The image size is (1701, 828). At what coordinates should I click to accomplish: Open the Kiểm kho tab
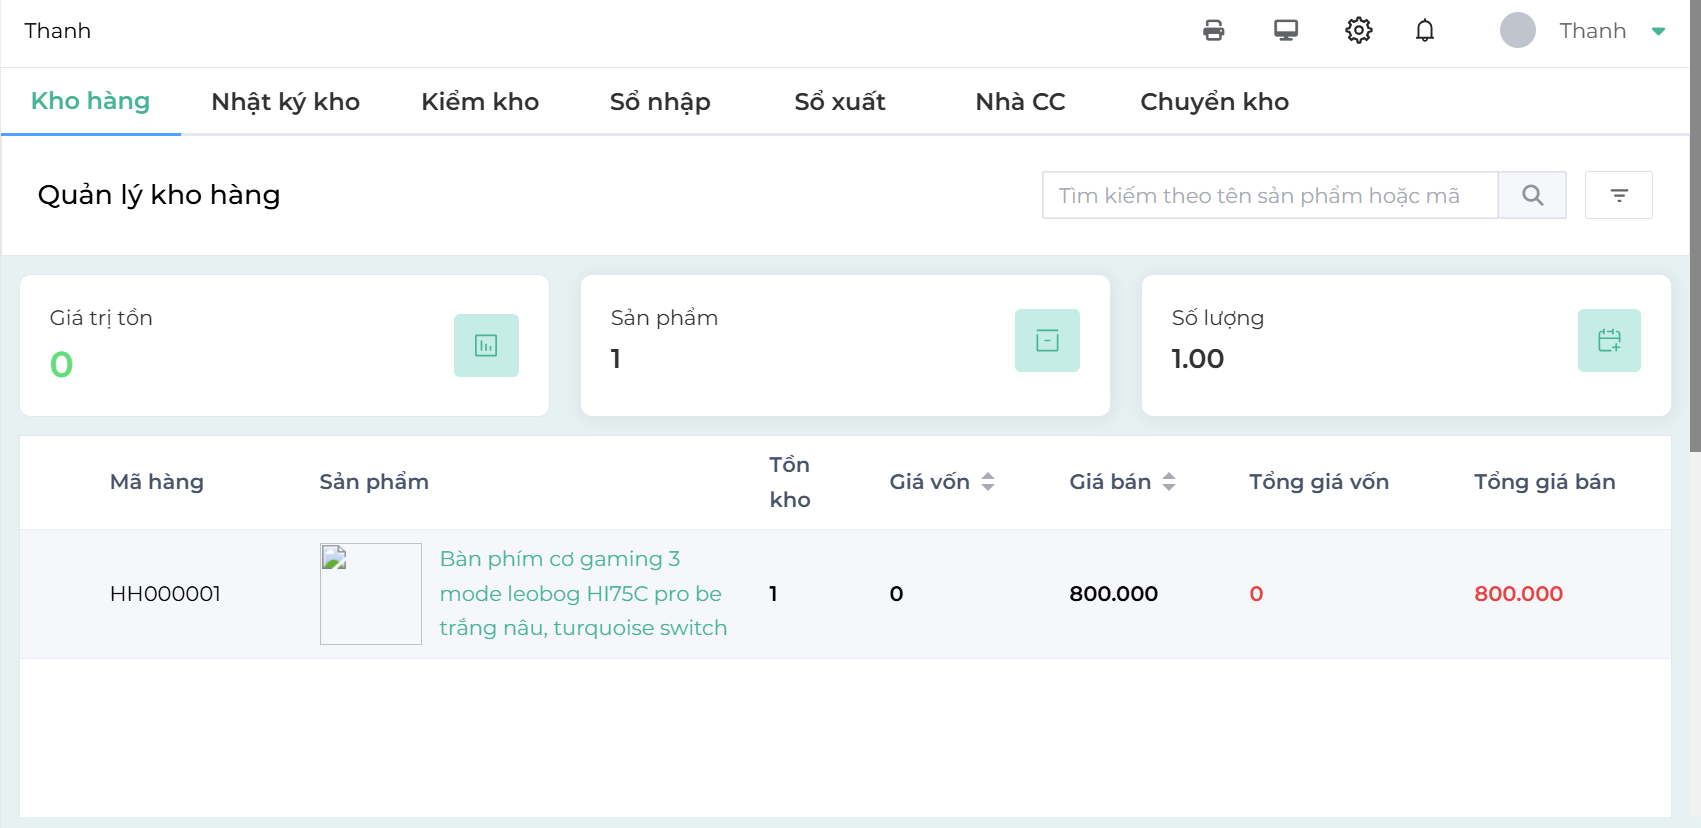tap(480, 102)
